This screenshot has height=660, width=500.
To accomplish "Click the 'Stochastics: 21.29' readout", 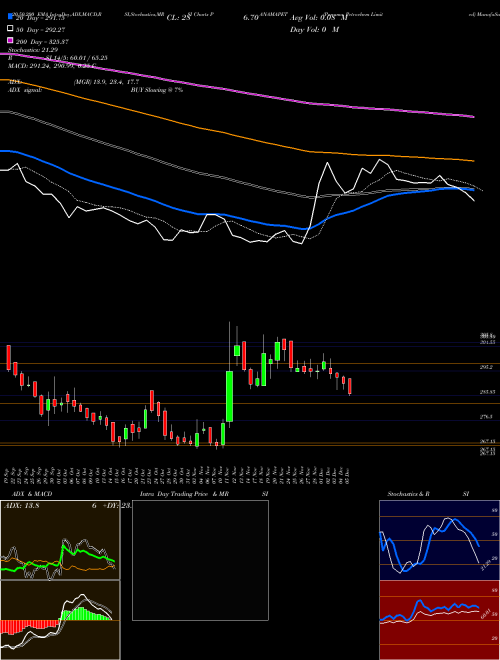I will pyautogui.click(x=32, y=50).
